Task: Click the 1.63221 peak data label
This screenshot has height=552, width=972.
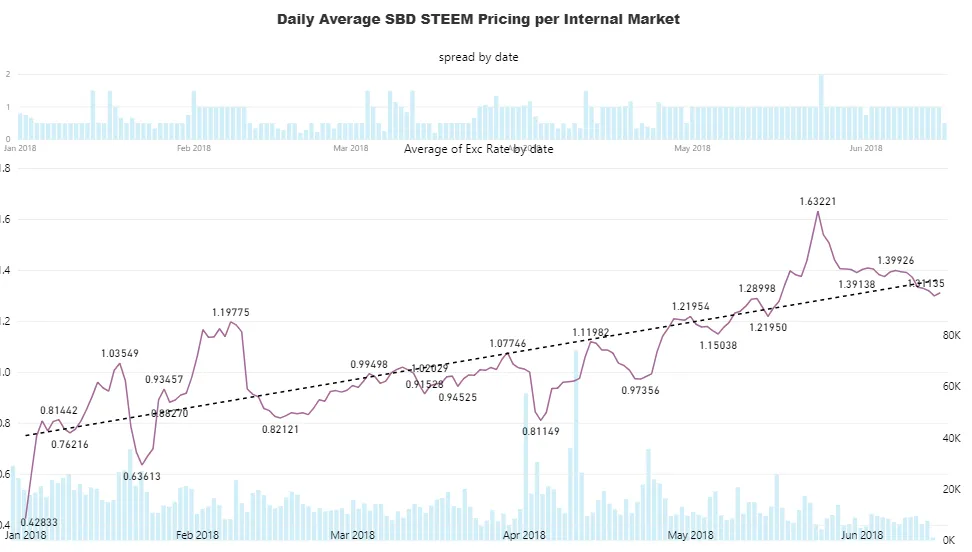Action: tap(818, 202)
